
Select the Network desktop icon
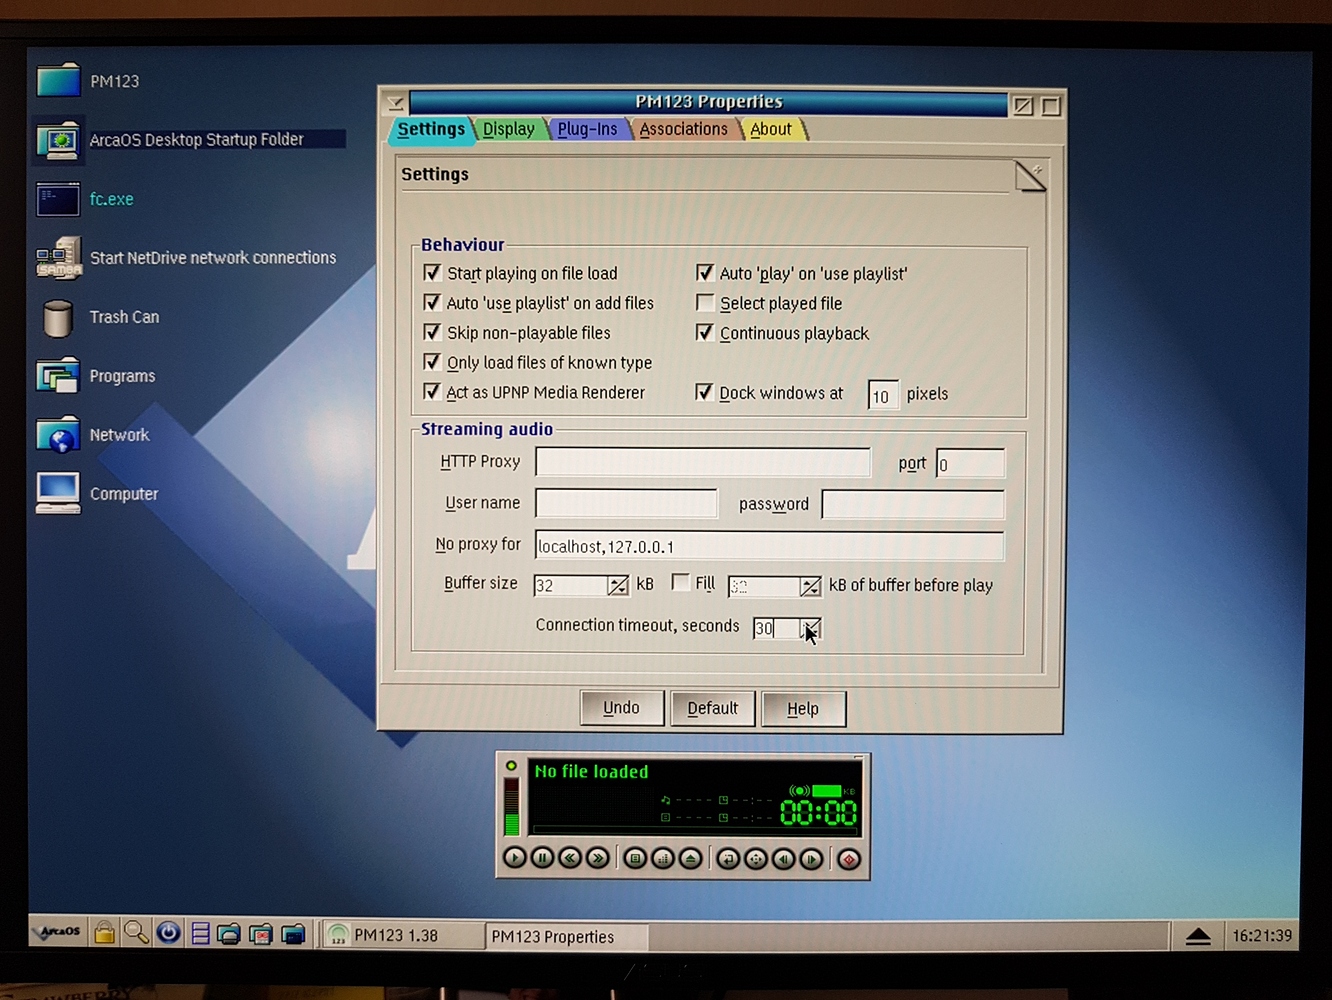[x=58, y=435]
